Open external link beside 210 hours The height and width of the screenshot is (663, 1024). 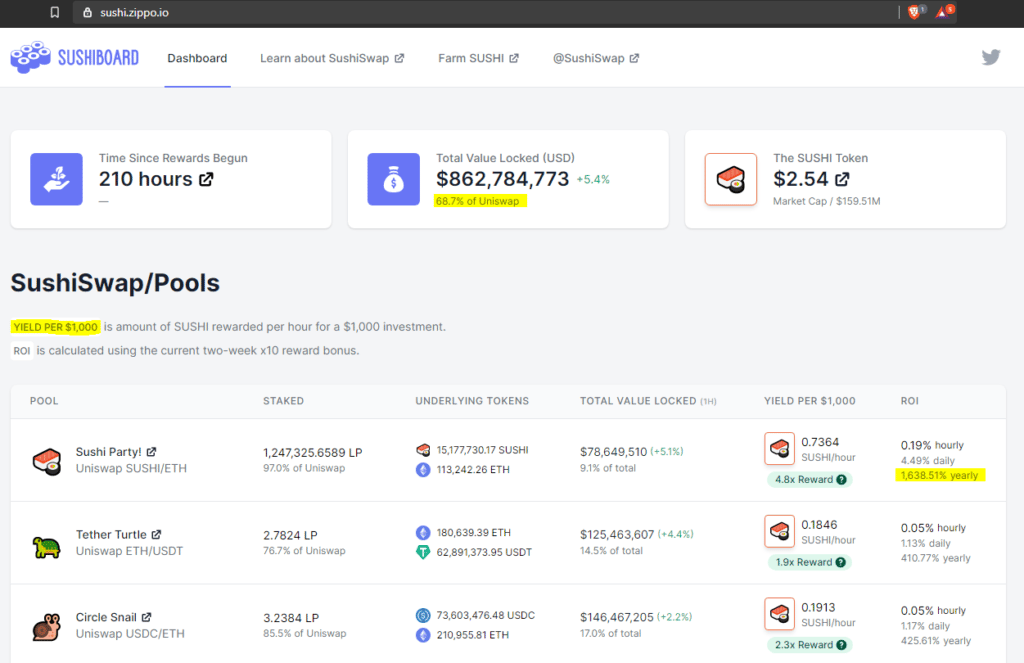tap(206, 179)
